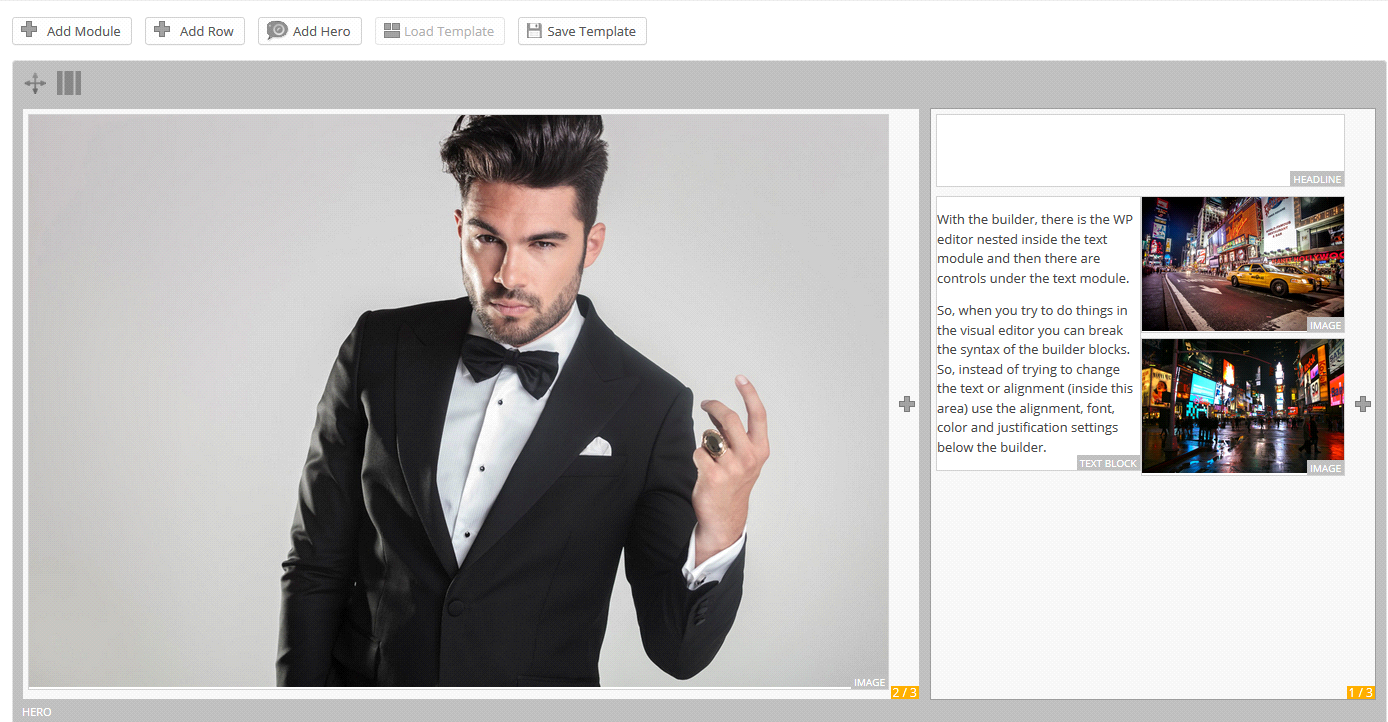This screenshot has width=1388, height=722.
Task: Click the IMAGE label on the tuxedo photo
Action: [x=870, y=683]
